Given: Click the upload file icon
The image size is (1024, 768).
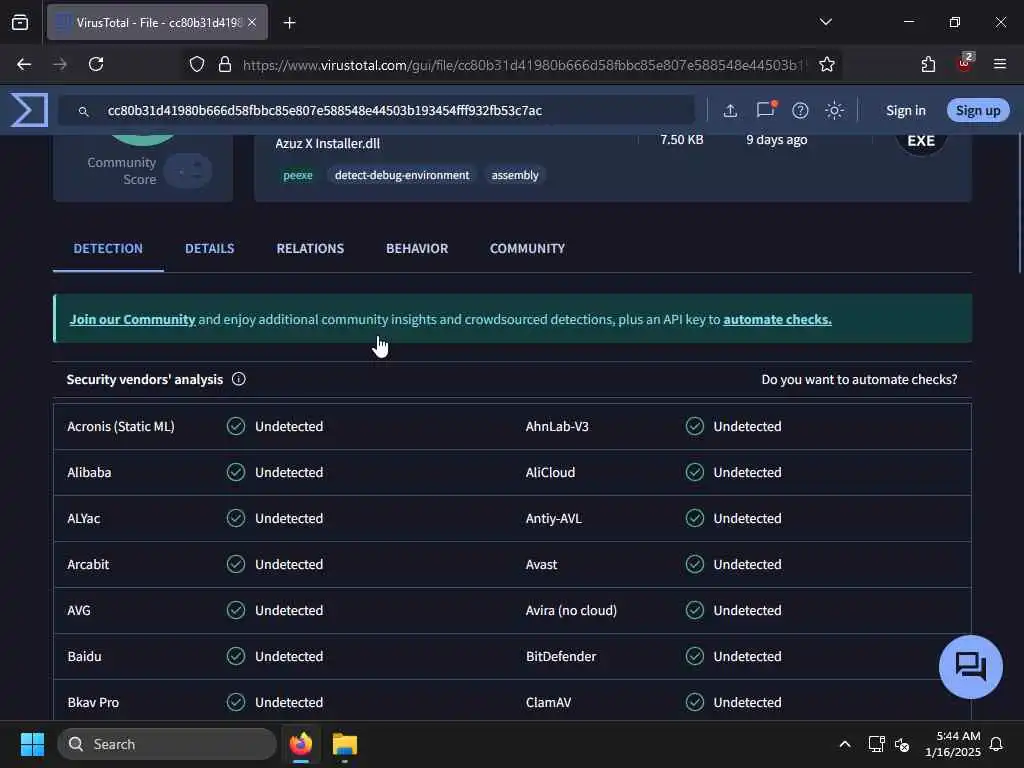Looking at the screenshot, I should [730, 110].
